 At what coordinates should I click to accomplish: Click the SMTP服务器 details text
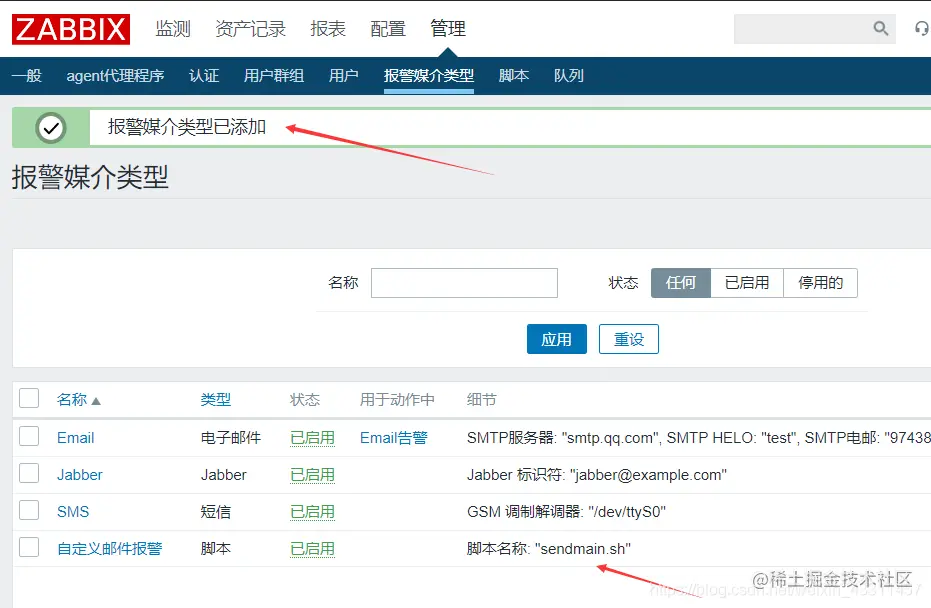[699, 438]
